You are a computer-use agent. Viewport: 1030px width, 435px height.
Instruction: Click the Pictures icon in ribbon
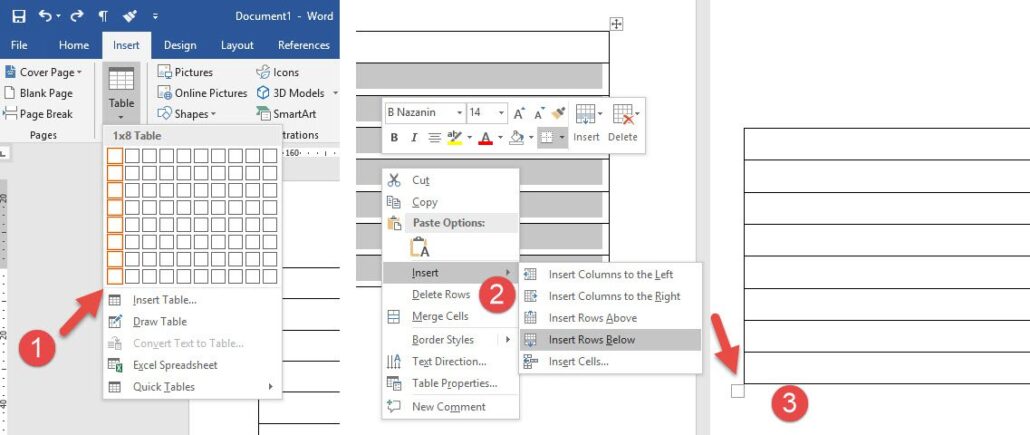click(x=185, y=72)
